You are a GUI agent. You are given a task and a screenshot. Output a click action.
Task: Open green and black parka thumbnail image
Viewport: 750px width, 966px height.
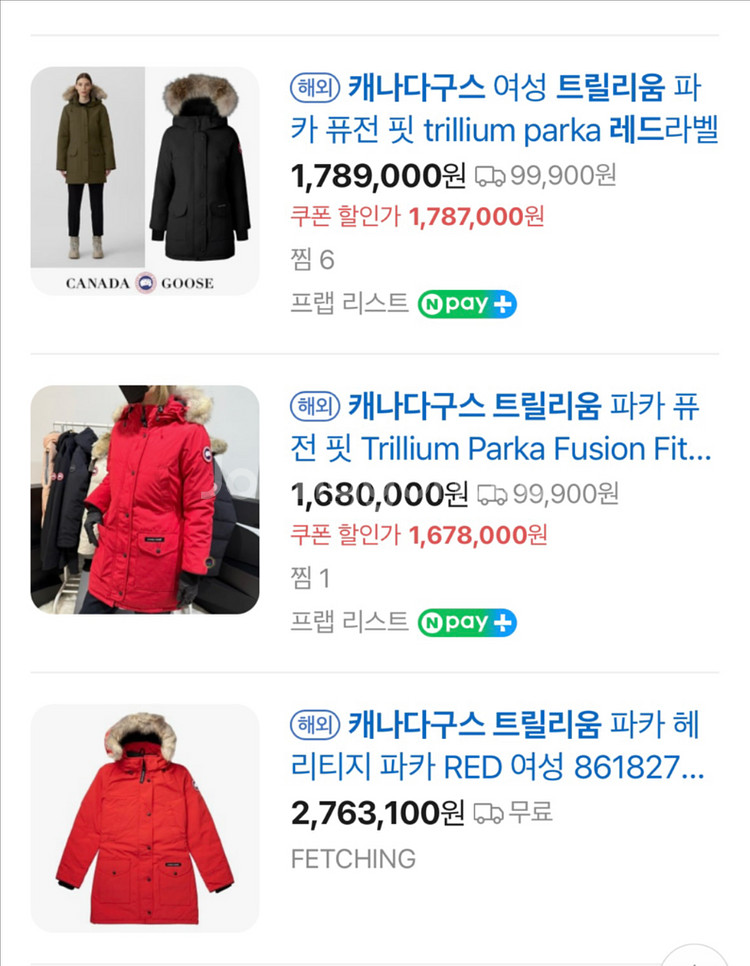click(145, 181)
